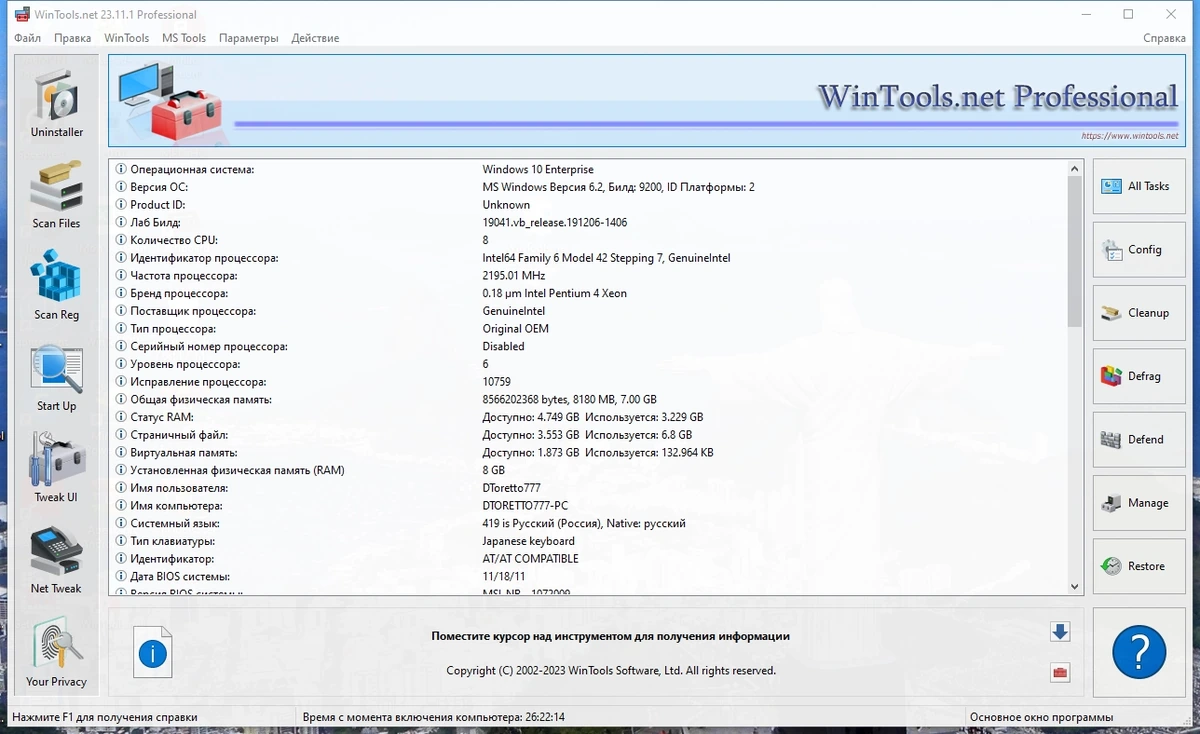1200x734 pixels.
Task: Select the 0.18 µm Intel Pentium 4 Xeon value
Action: click(x=555, y=294)
